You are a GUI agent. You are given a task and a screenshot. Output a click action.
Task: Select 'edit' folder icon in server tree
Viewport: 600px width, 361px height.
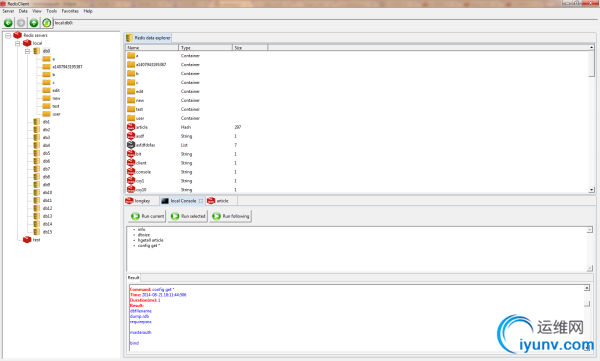[x=46, y=90]
